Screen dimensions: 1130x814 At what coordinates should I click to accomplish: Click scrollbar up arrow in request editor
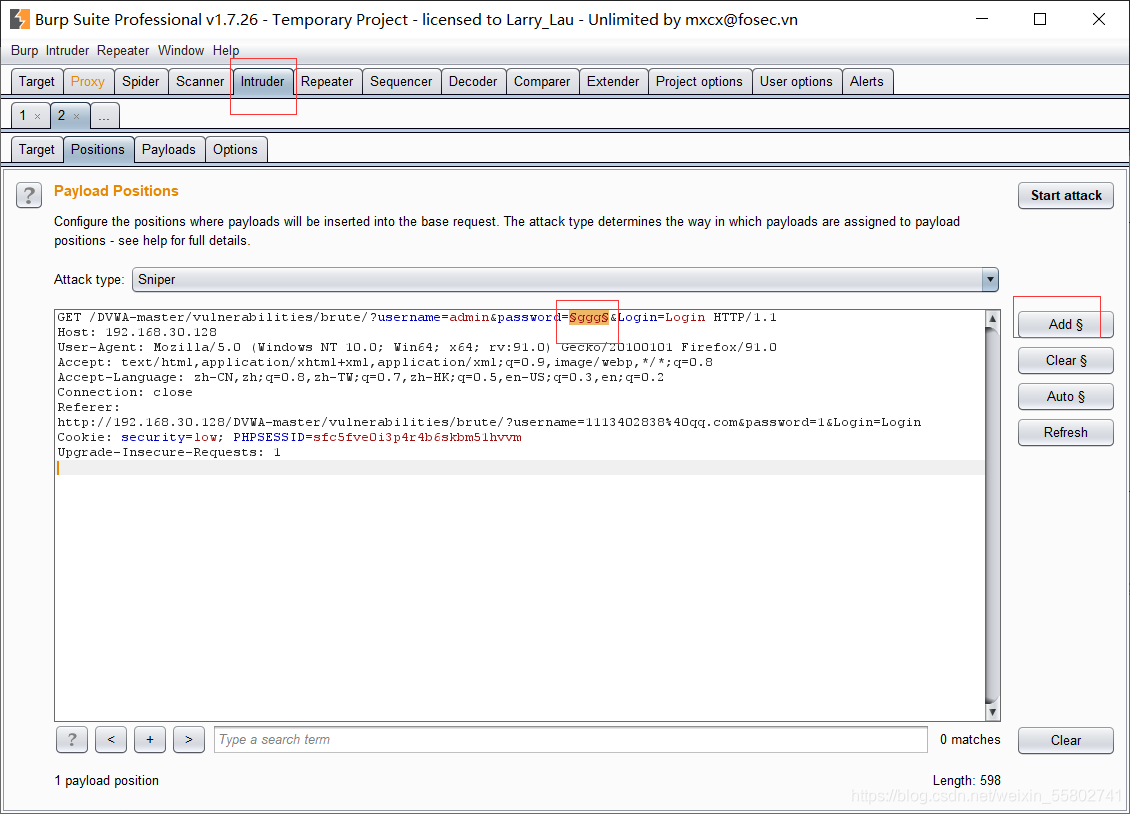point(992,318)
